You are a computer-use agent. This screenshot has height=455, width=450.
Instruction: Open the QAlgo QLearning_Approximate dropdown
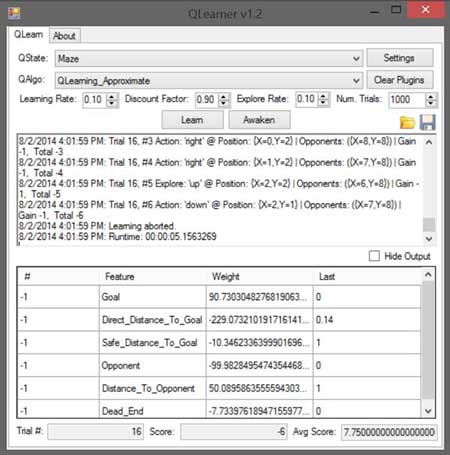pyautogui.click(x=209, y=81)
